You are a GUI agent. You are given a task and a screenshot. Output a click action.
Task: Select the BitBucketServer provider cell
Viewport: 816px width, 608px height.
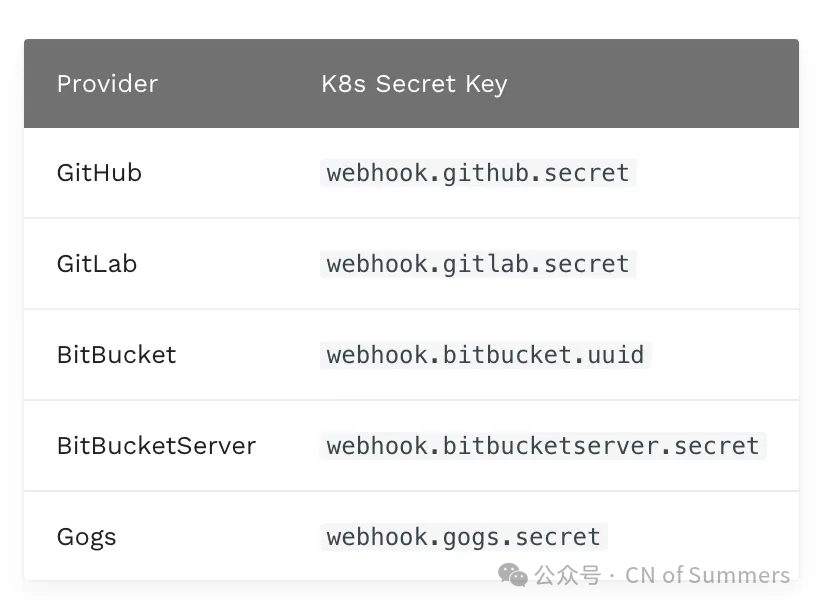pyautogui.click(x=156, y=446)
